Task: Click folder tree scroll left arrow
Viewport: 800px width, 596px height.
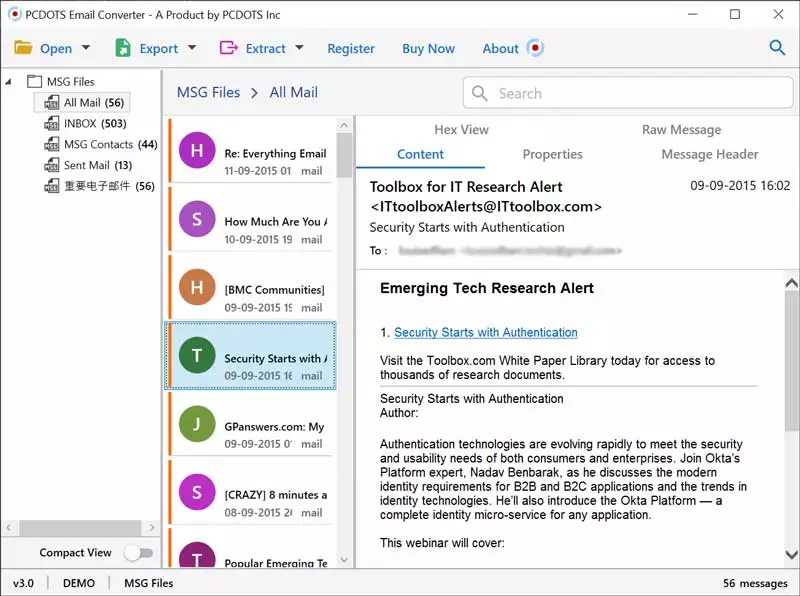Action: (9, 527)
